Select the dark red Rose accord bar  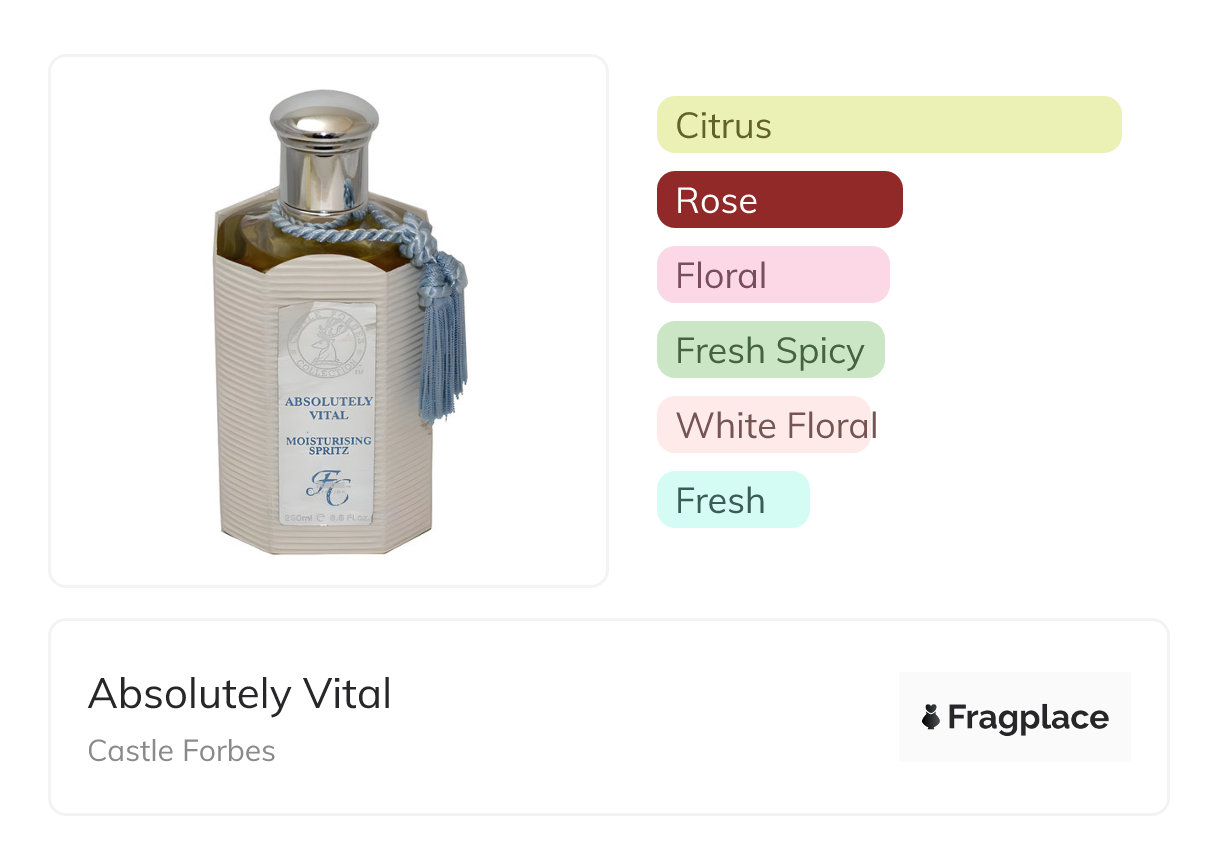(779, 200)
